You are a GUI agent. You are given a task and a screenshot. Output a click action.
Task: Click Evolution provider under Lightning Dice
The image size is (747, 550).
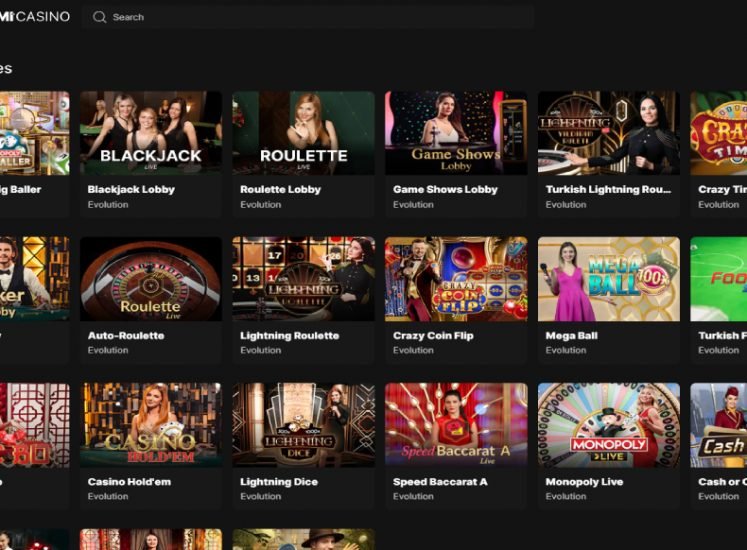pos(260,497)
